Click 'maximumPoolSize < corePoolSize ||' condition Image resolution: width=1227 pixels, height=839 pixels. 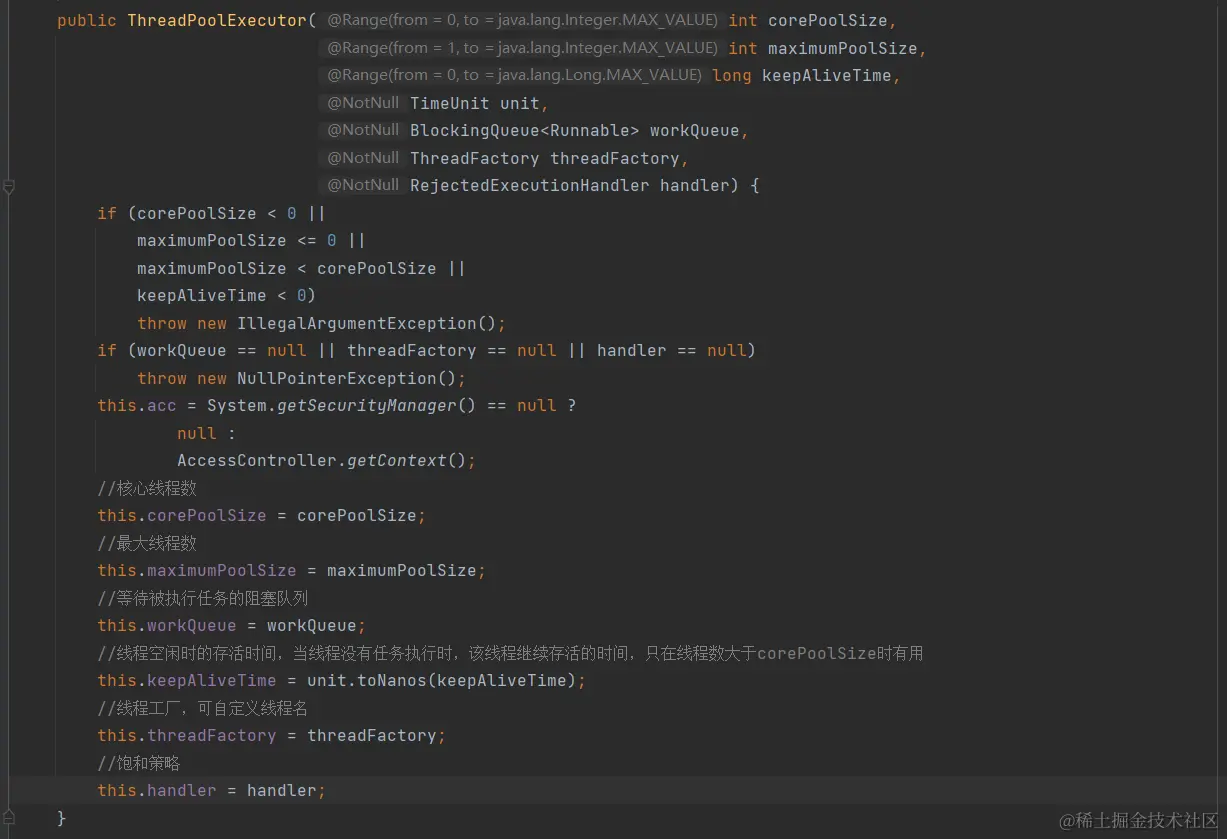coord(301,269)
